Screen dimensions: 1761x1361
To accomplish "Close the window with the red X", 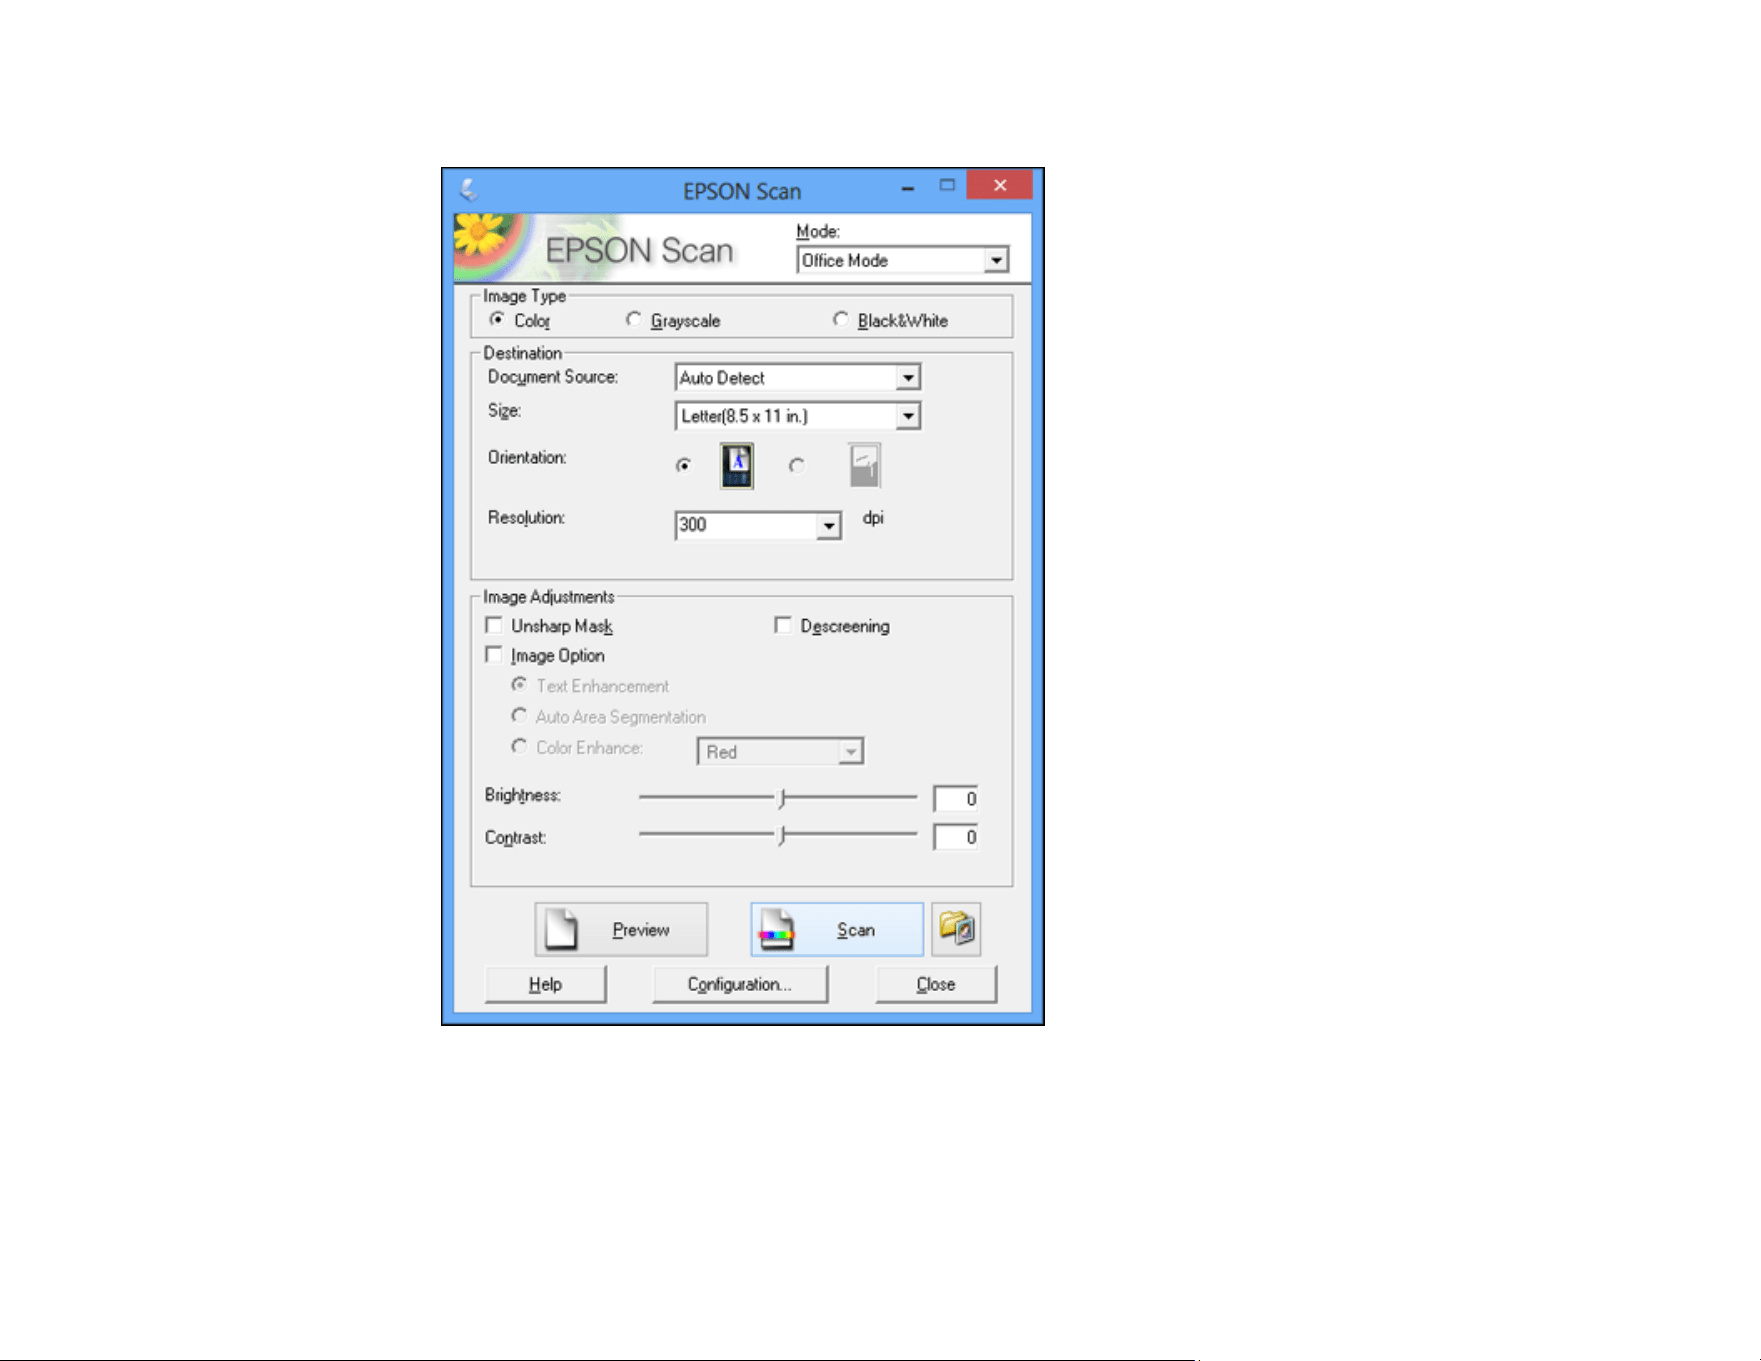I will pos(999,185).
